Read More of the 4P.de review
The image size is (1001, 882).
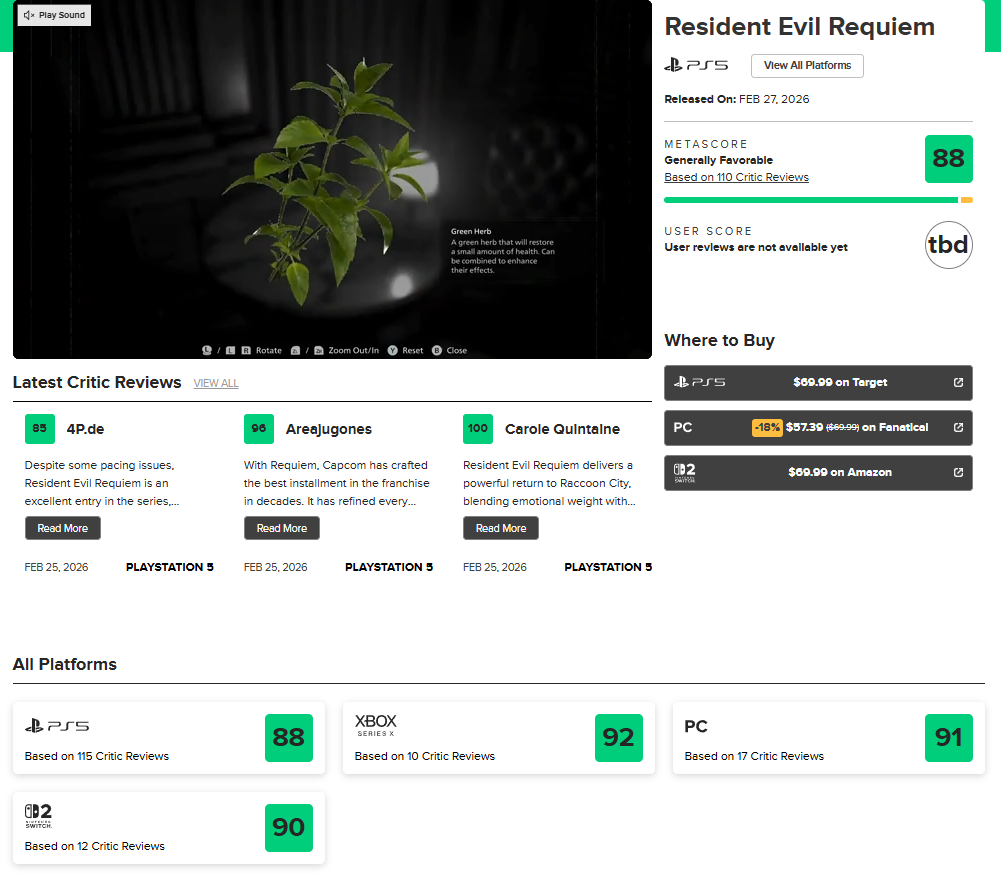click(63, 528)
